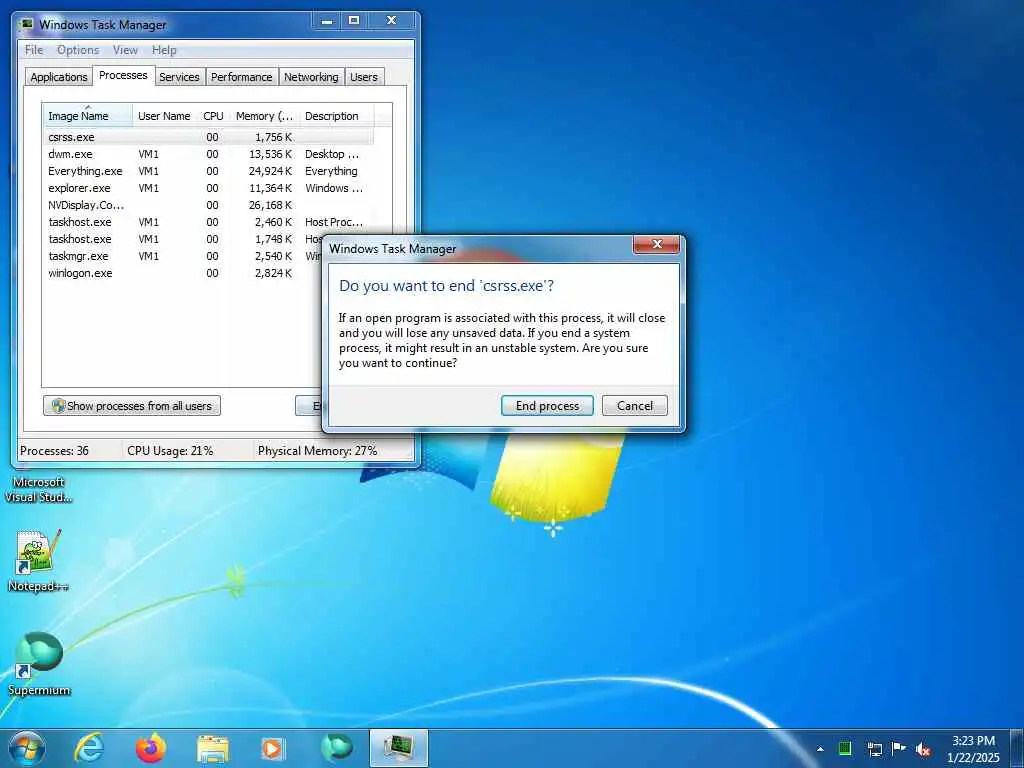
Task: Switch to the Services tab
Action: pos(180,77)
